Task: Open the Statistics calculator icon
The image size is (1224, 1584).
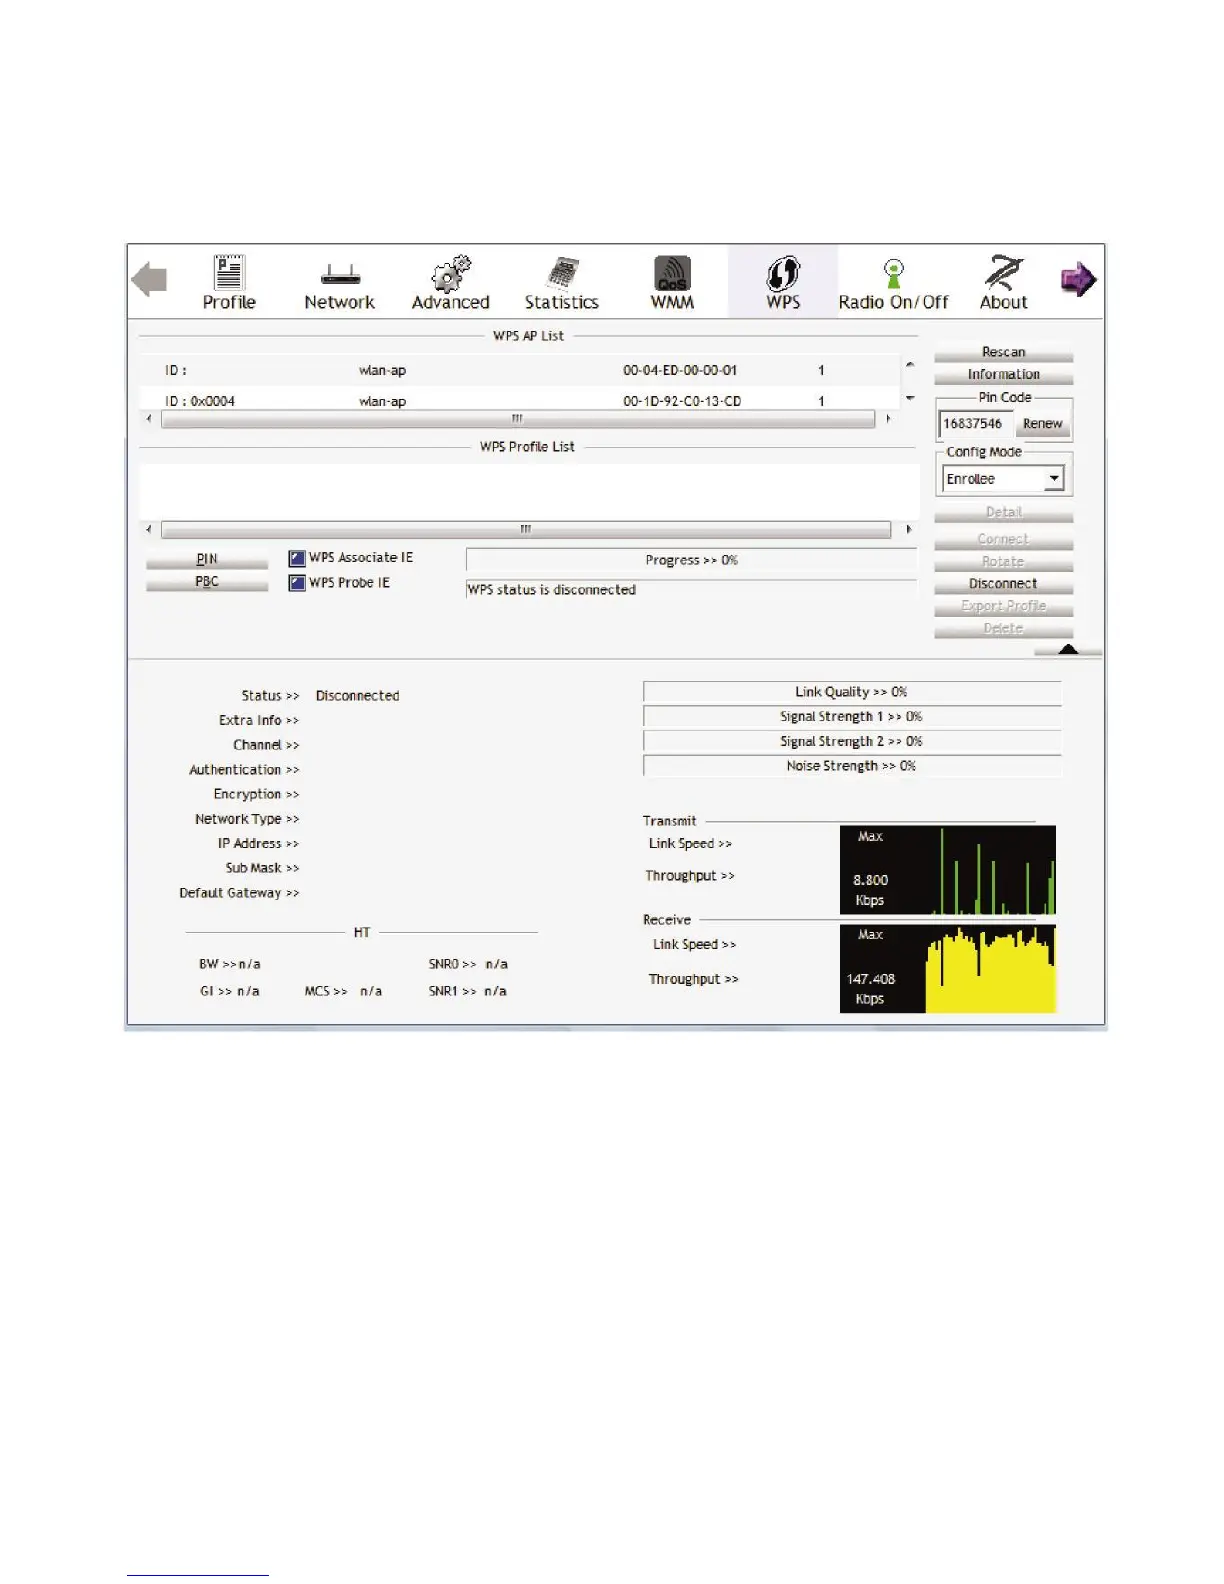Action: (x=563, y=273)
